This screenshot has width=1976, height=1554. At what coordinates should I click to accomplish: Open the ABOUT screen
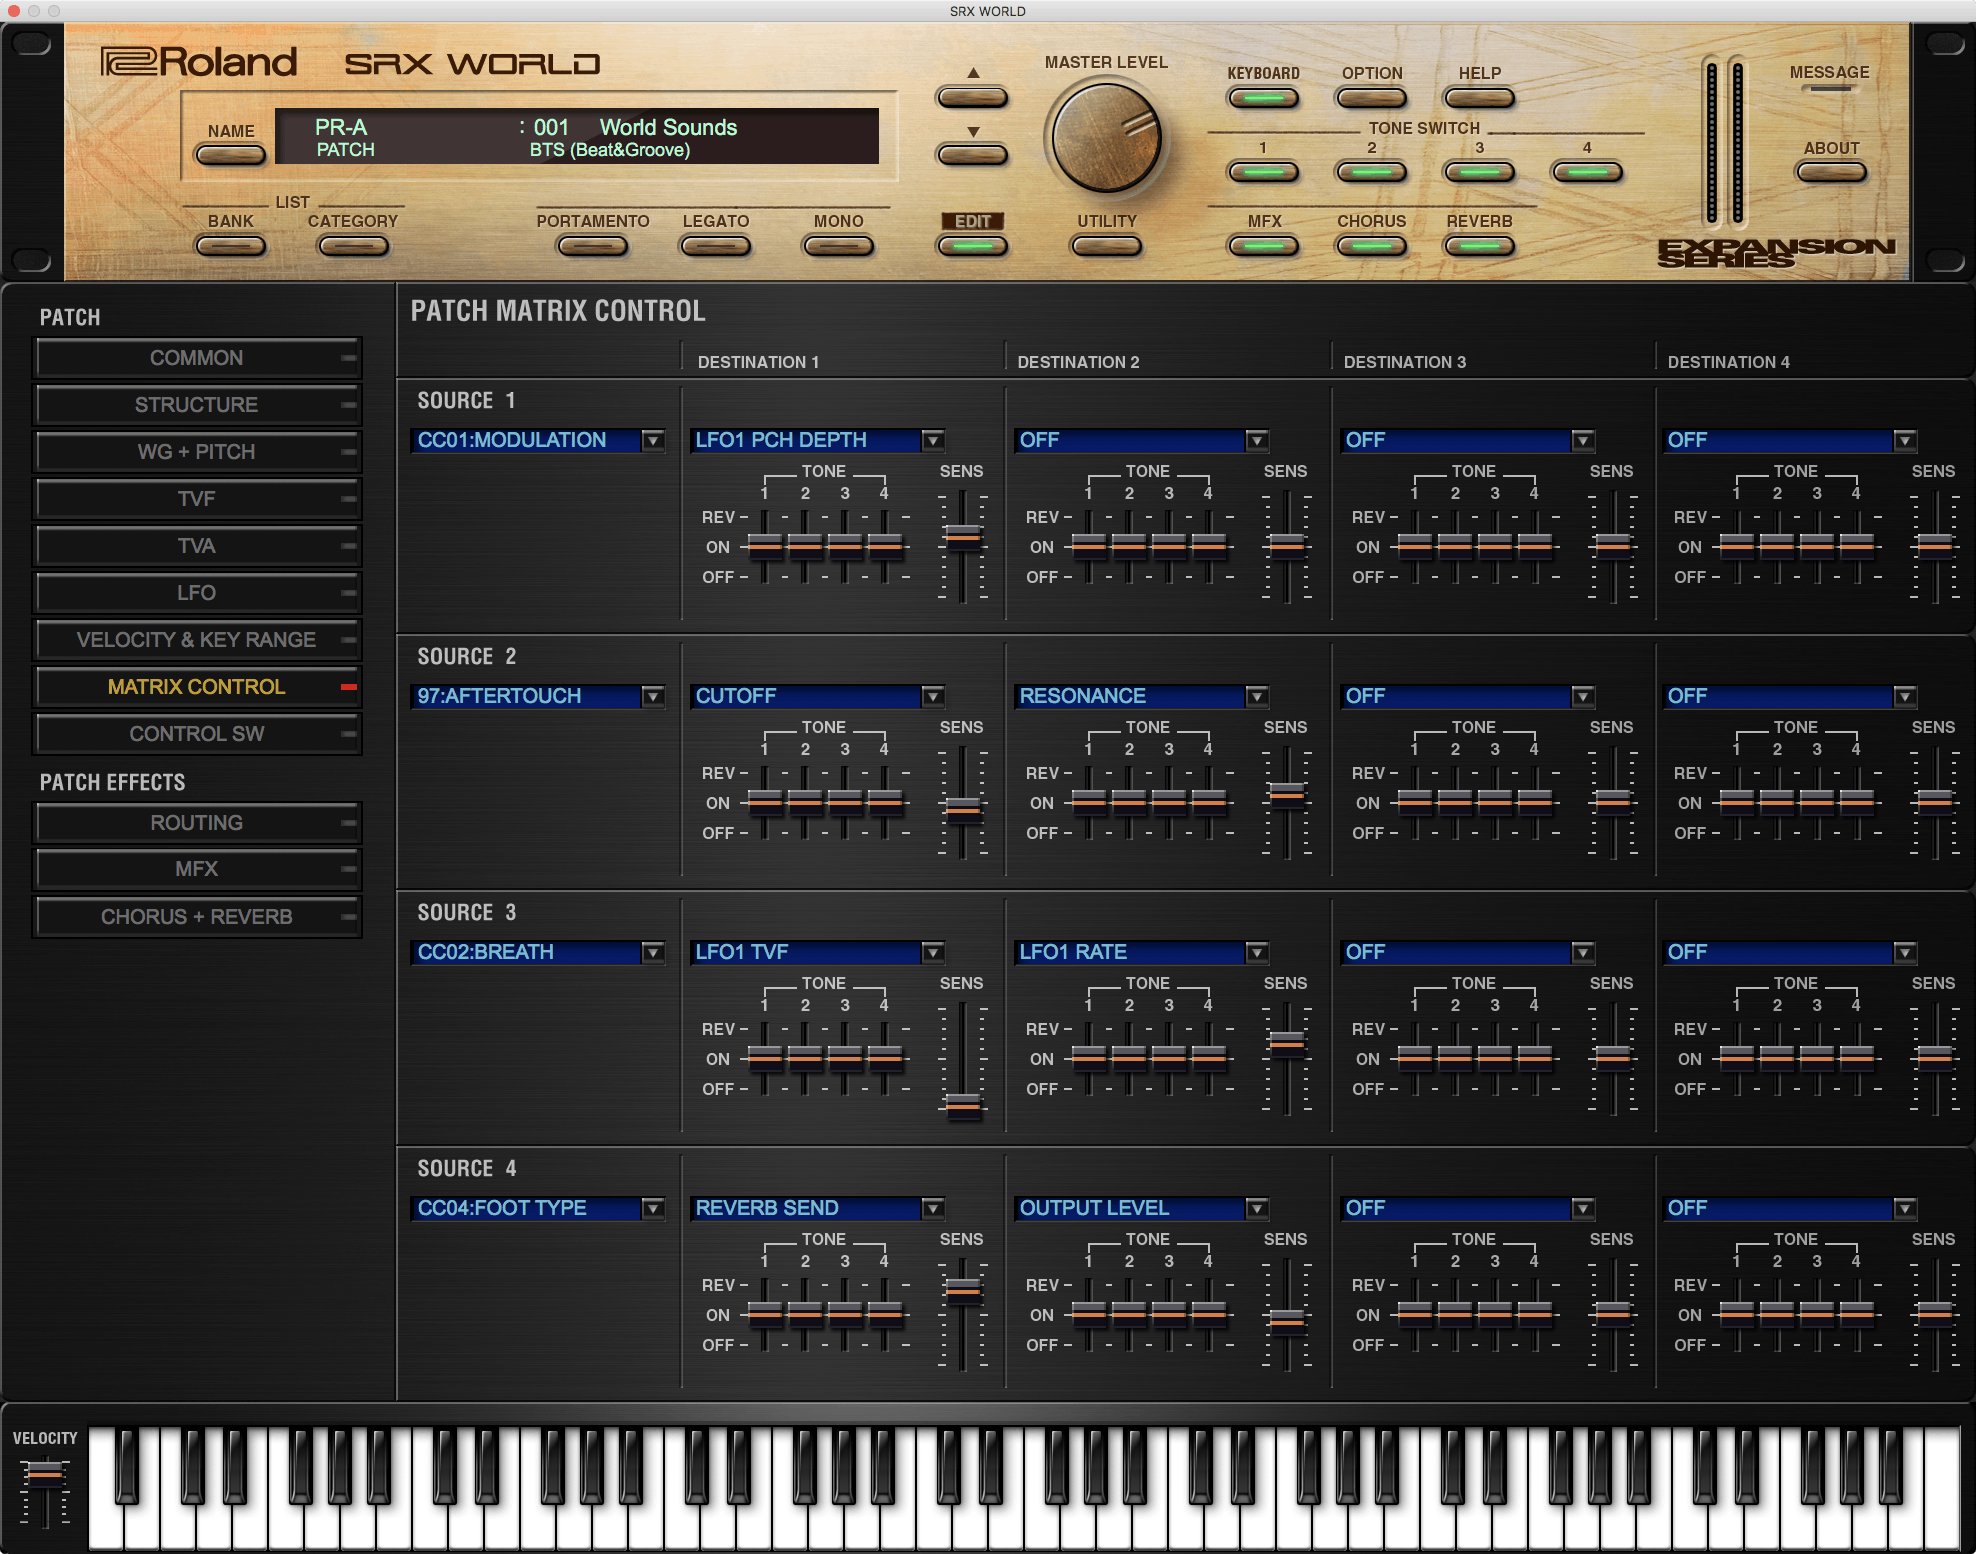(x=1831, y=172)
